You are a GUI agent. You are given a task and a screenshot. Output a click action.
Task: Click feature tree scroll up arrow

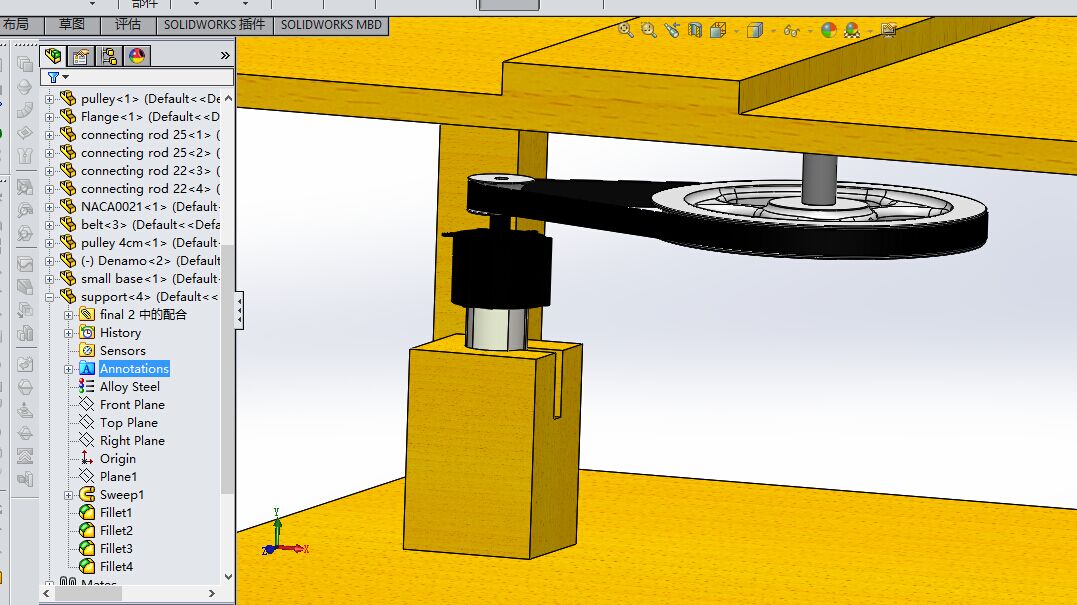(228, 99)
